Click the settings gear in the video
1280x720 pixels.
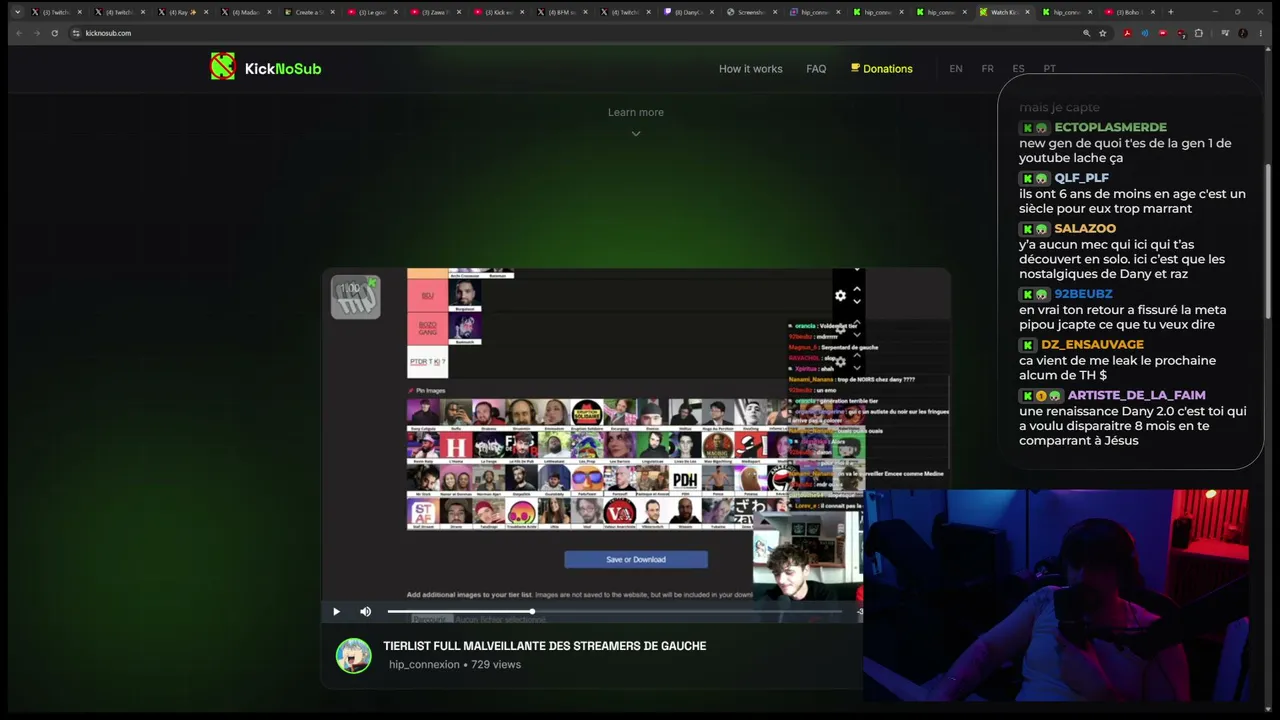tap(840, 295)
